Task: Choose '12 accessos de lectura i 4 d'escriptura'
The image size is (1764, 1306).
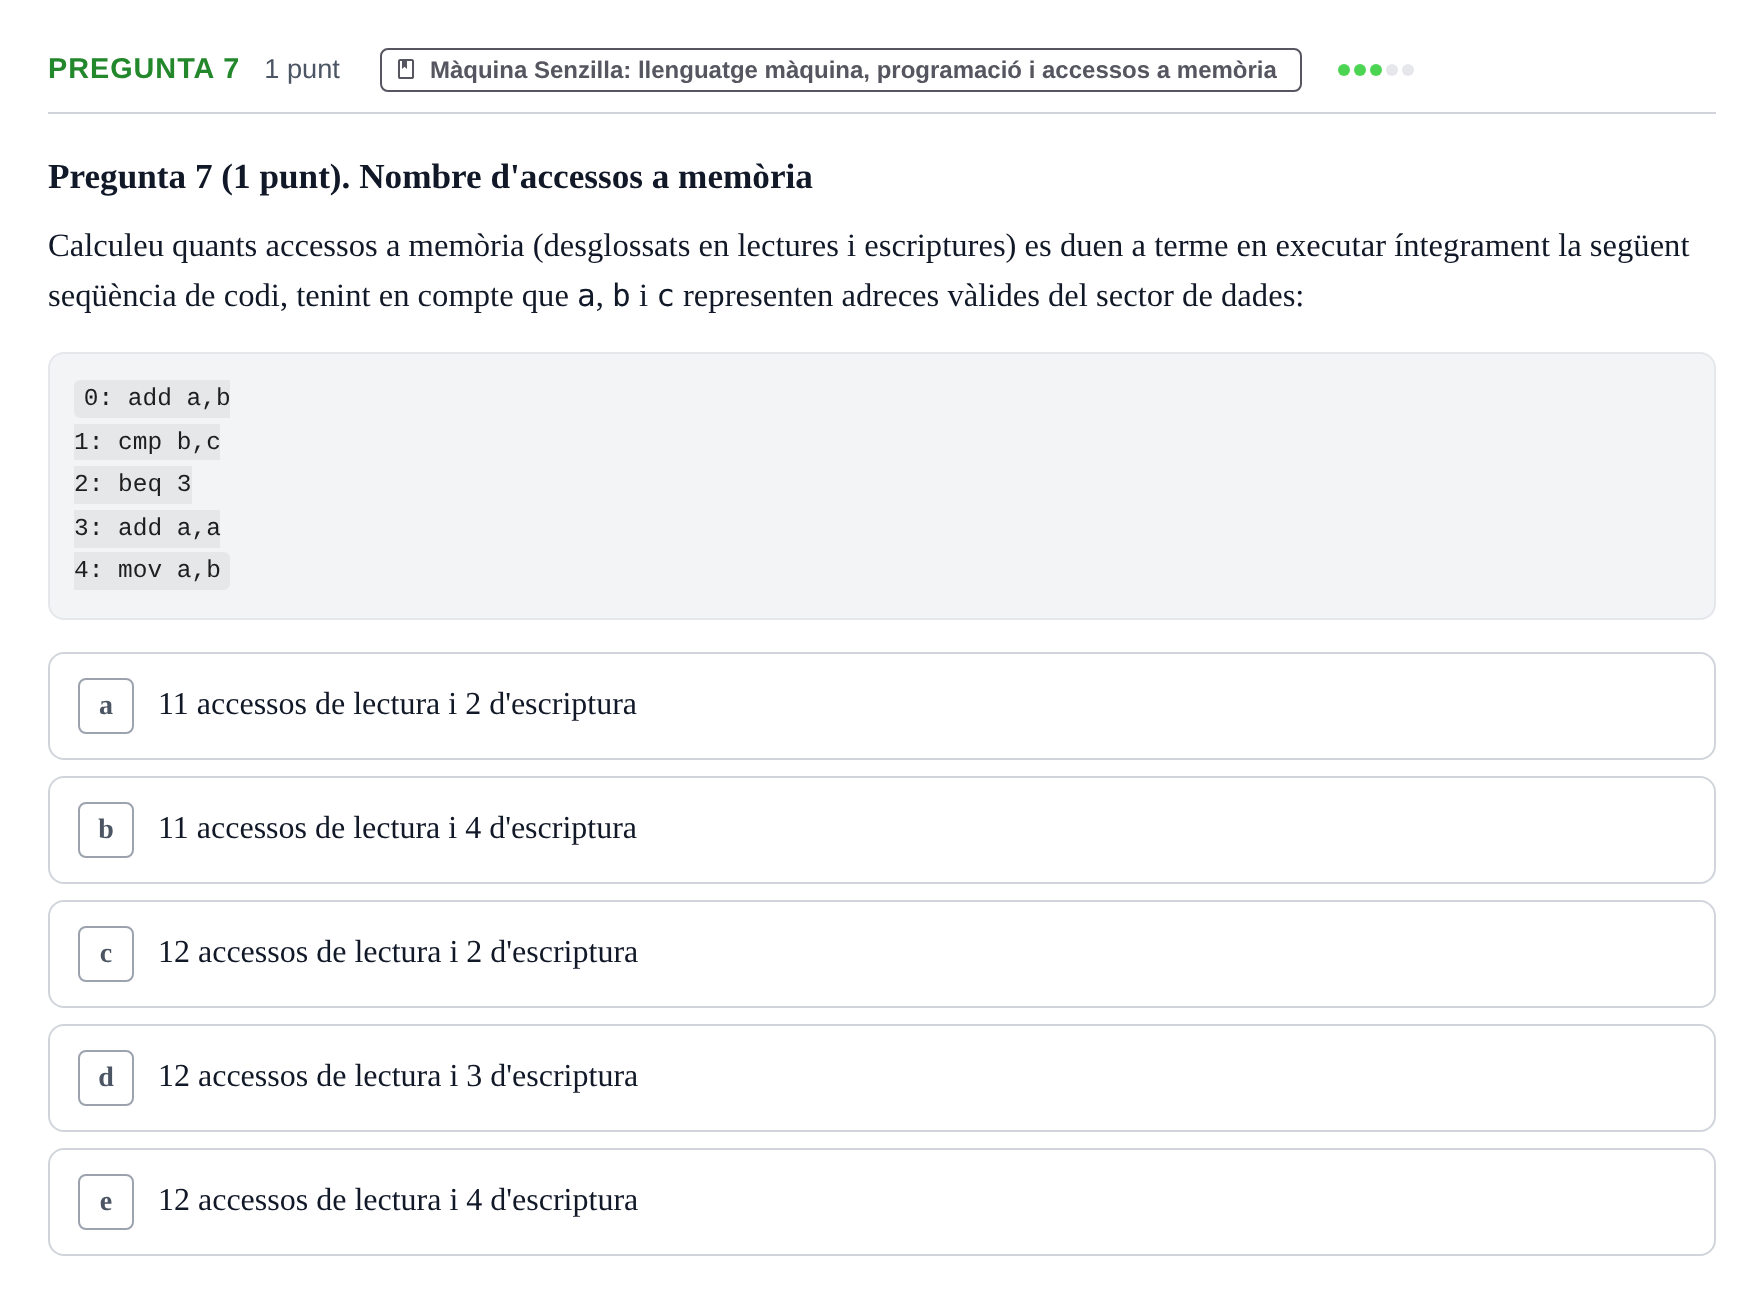Action: (x=882, y=1202)
